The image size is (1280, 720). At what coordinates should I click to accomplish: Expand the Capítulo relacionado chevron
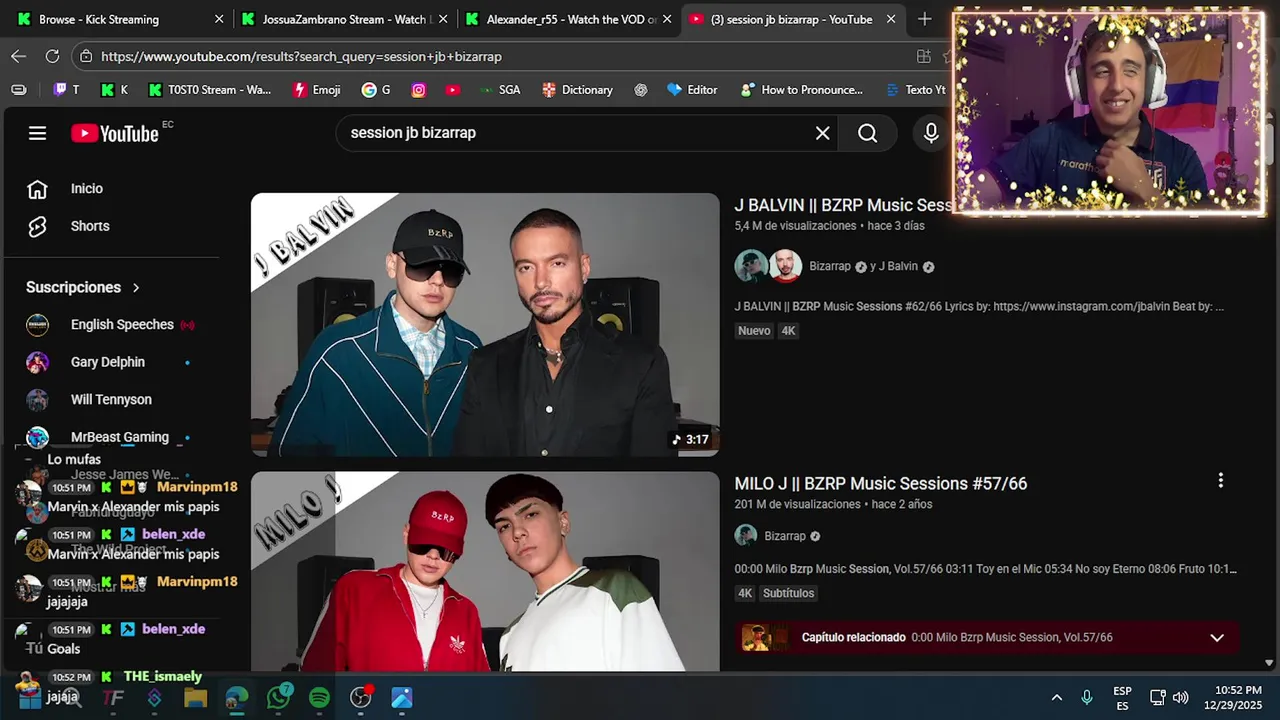point(1217,638)
